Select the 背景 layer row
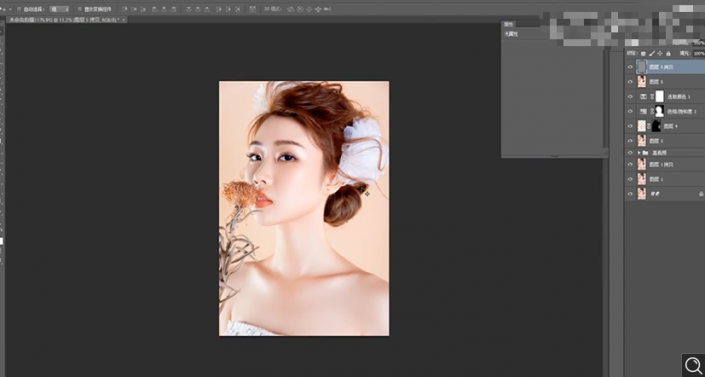The image size is (705, 377). click(x=665, y=194)
